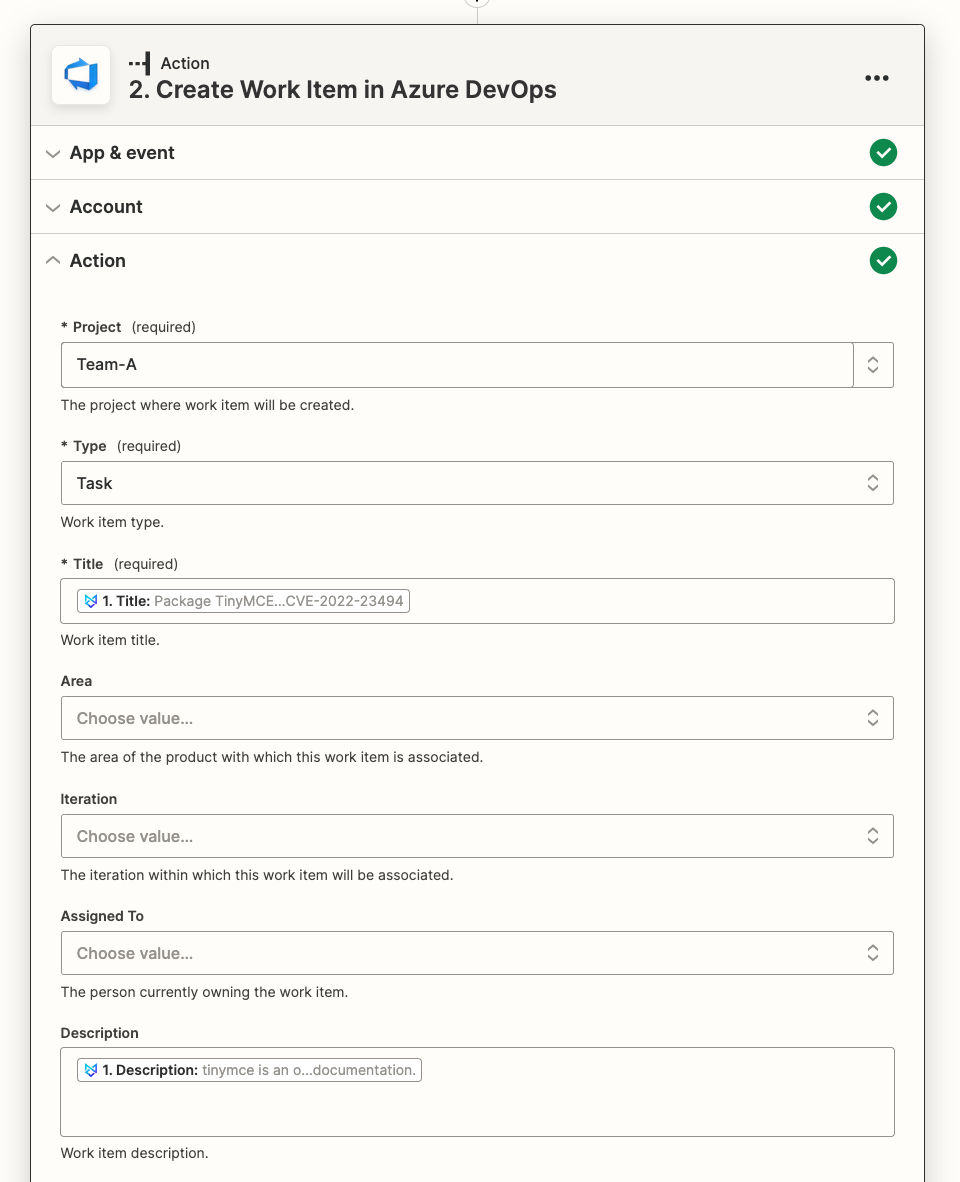
Task: Click the Zap icon inside the Title field pill
Action: [91, 600]
